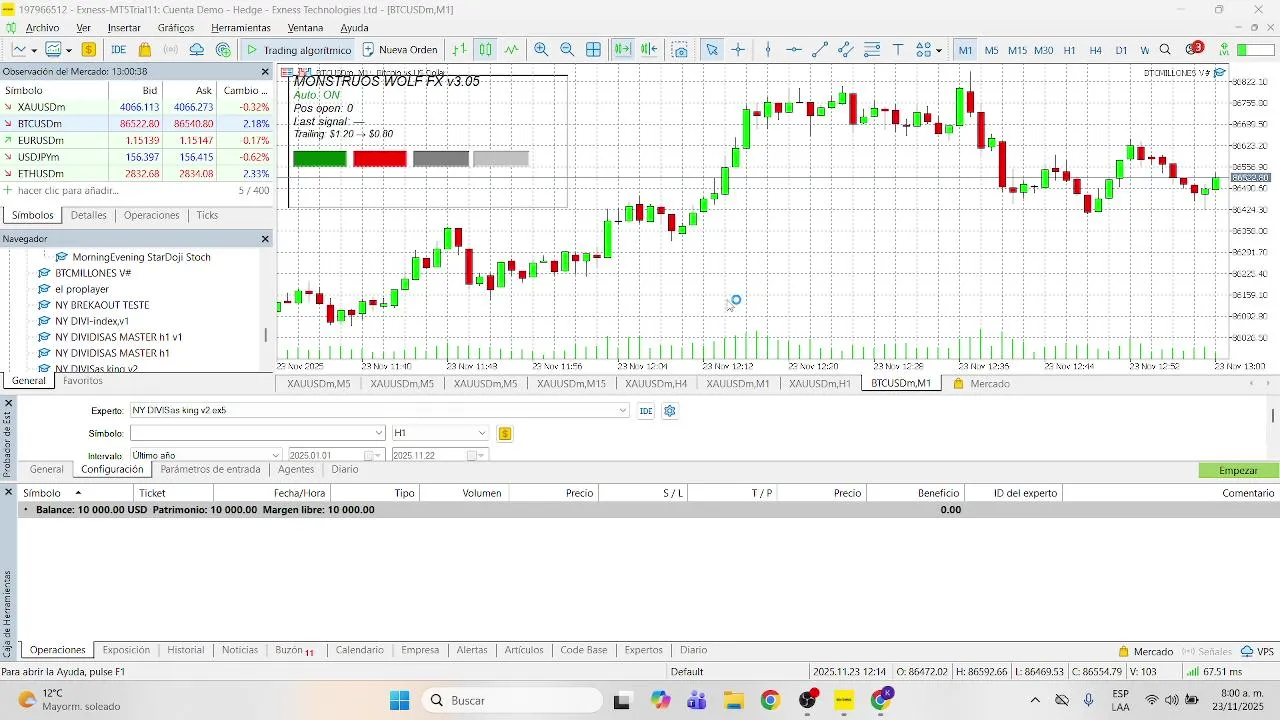The width and height of the screenshot is (1280, 720).
Task: Open the account notifications icon with badge 3
Action: tap(1194, 49)
